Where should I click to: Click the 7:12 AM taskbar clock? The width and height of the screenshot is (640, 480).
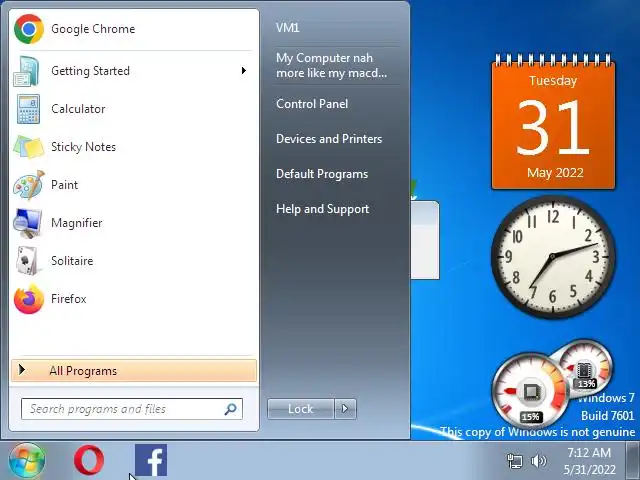(x=589, y=461)
